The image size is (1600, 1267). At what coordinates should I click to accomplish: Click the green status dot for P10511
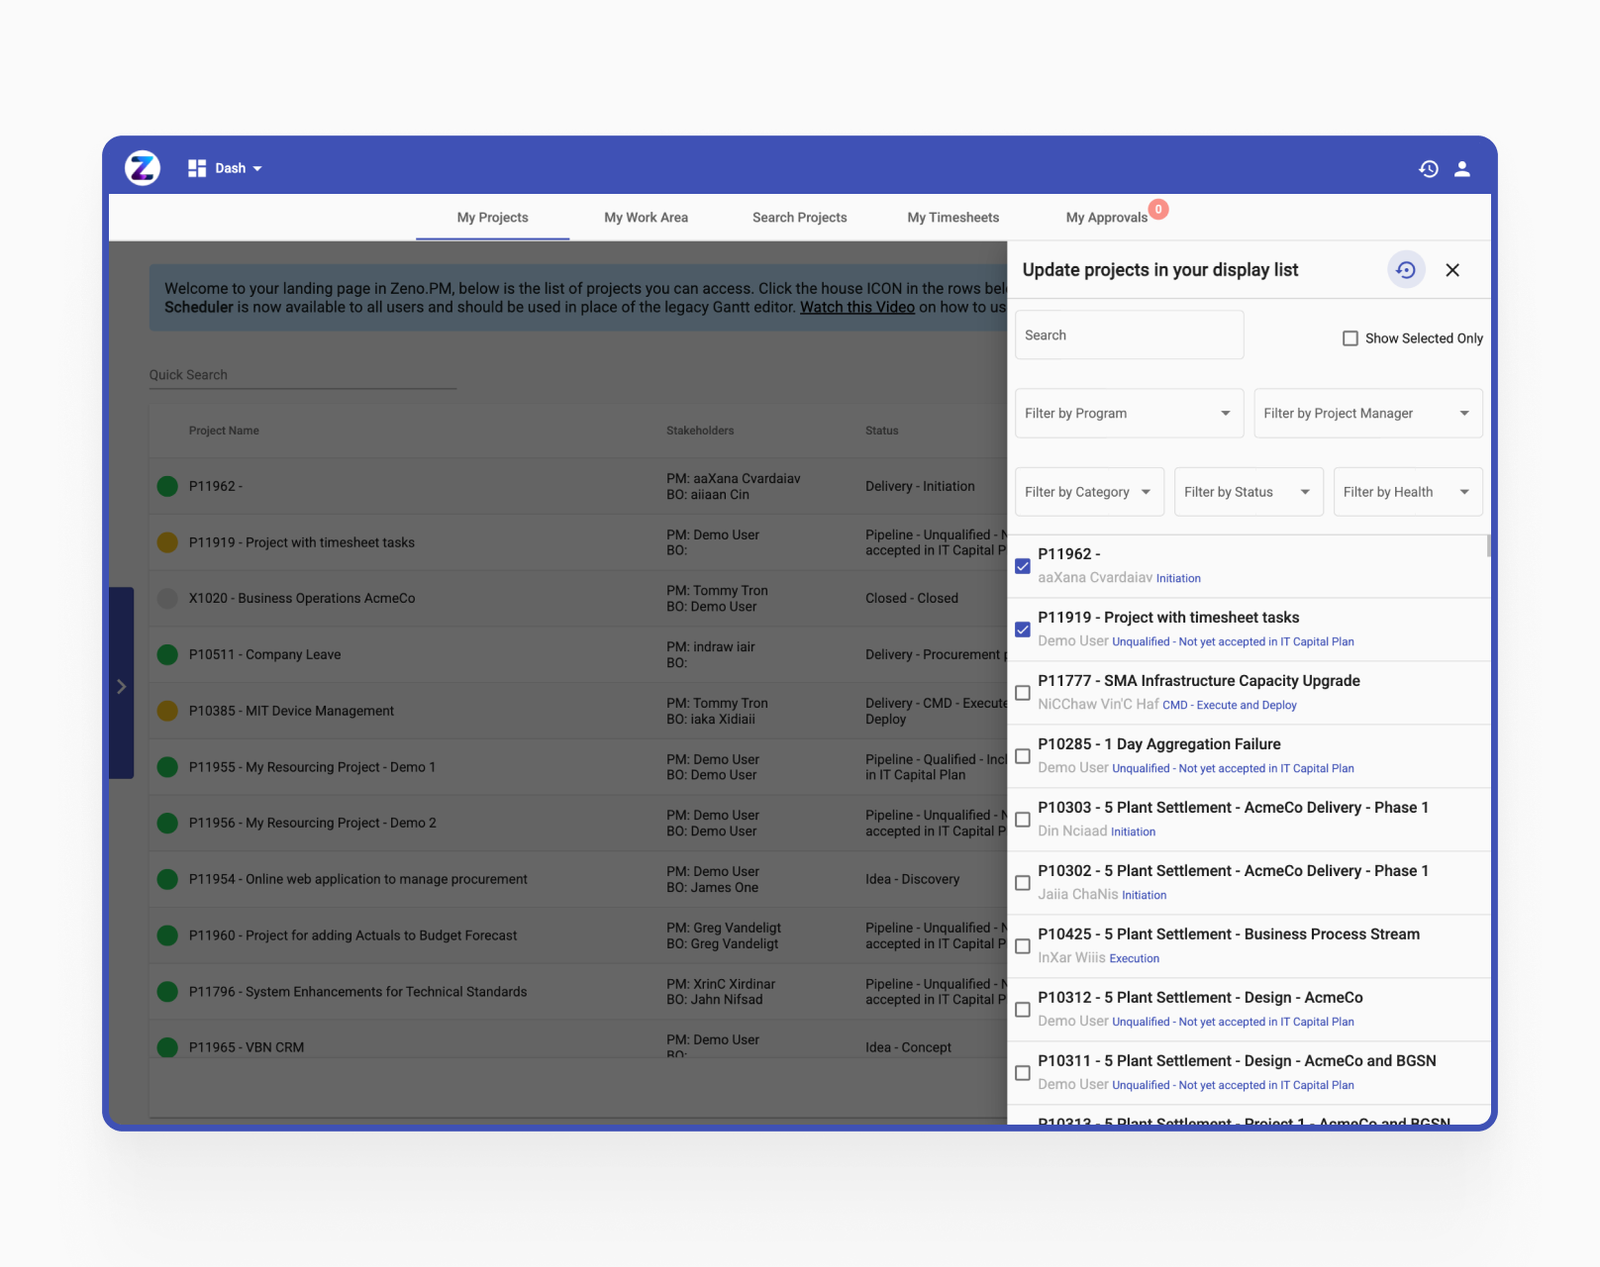pos(167,654)
